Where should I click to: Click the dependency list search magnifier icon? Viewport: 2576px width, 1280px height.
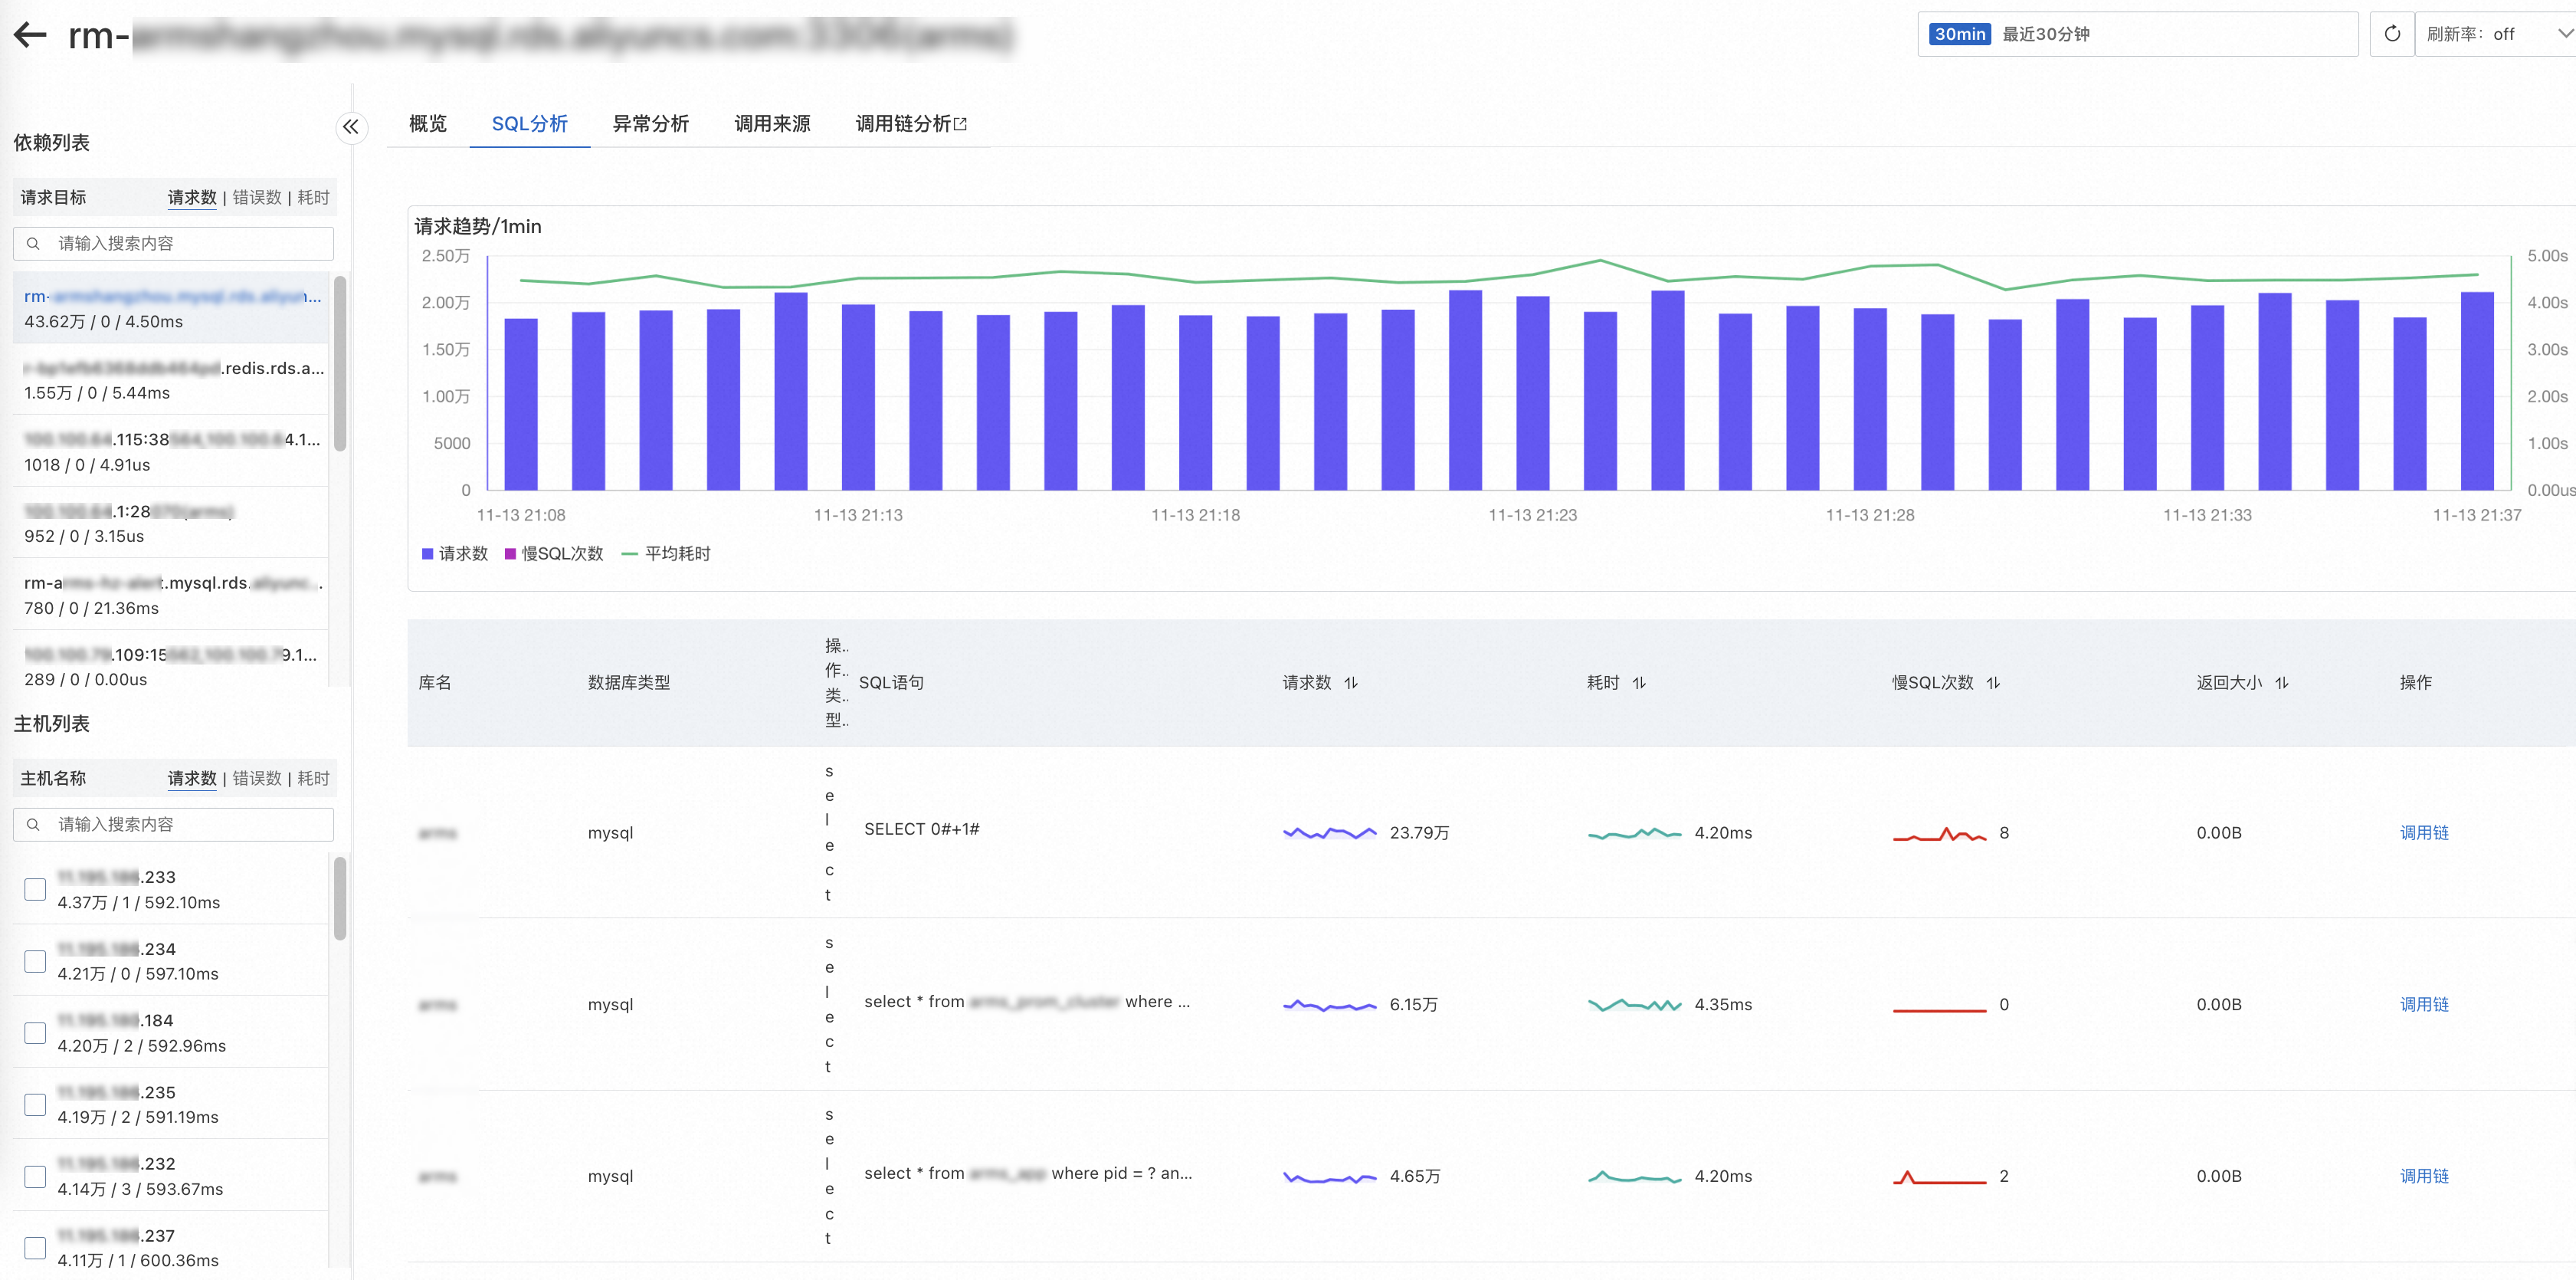33,244
